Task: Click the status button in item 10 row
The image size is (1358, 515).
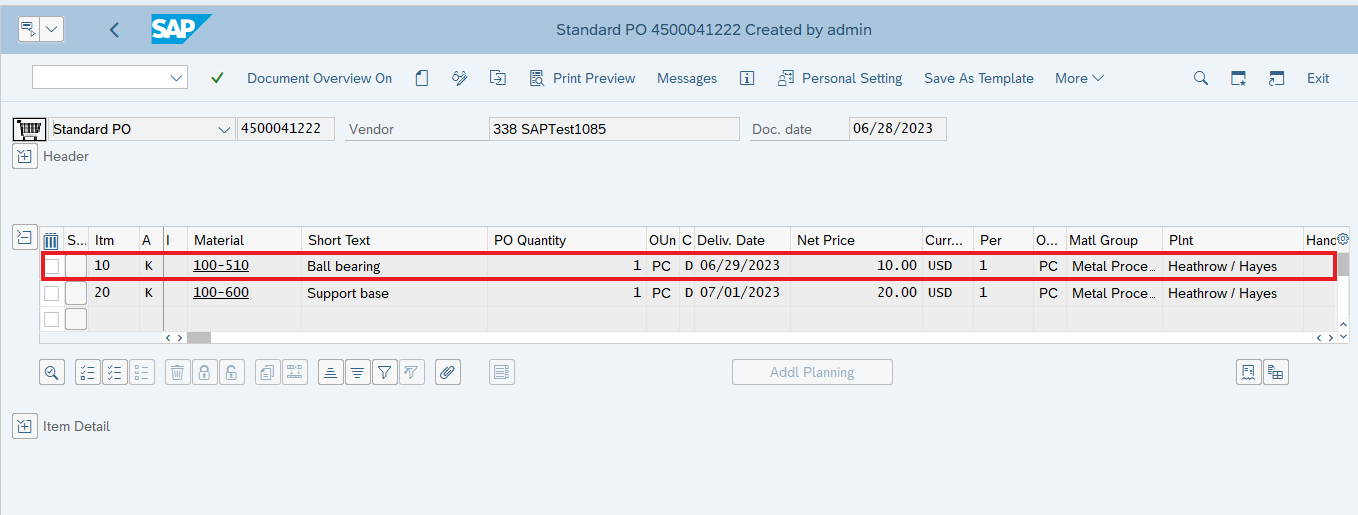Action: 76,266
